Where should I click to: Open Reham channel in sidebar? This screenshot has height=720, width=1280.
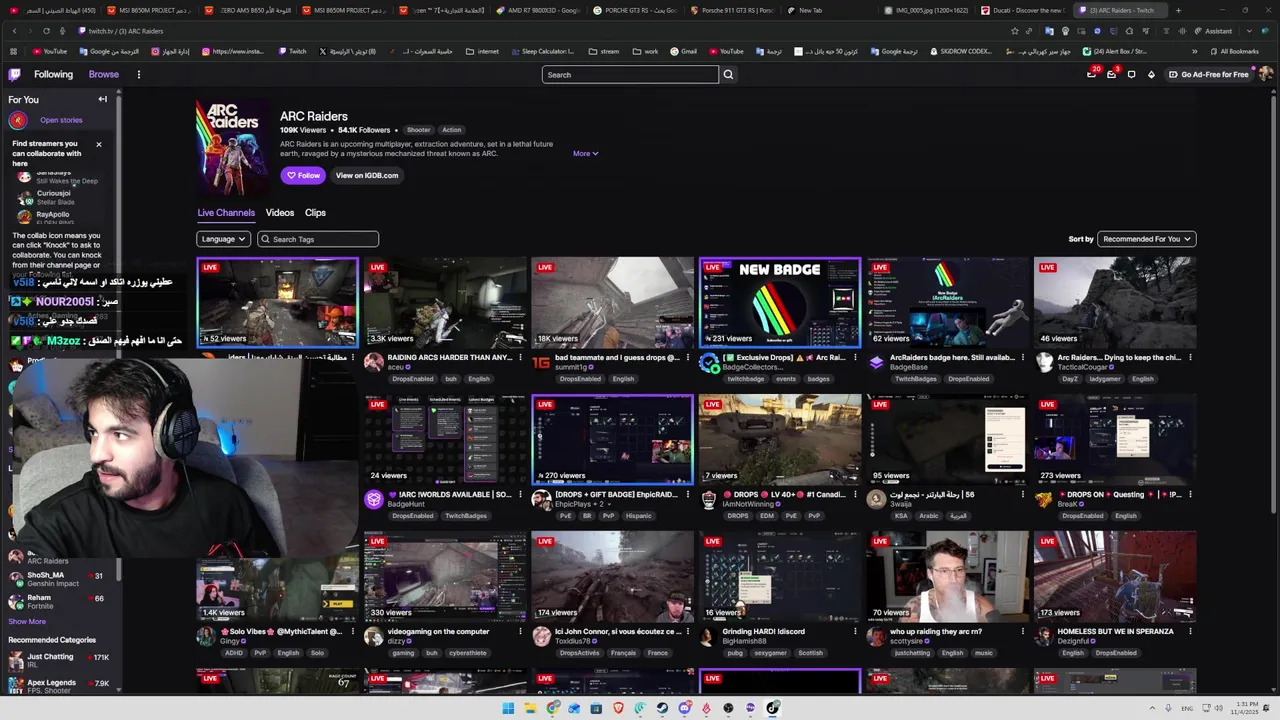point(58,602)
